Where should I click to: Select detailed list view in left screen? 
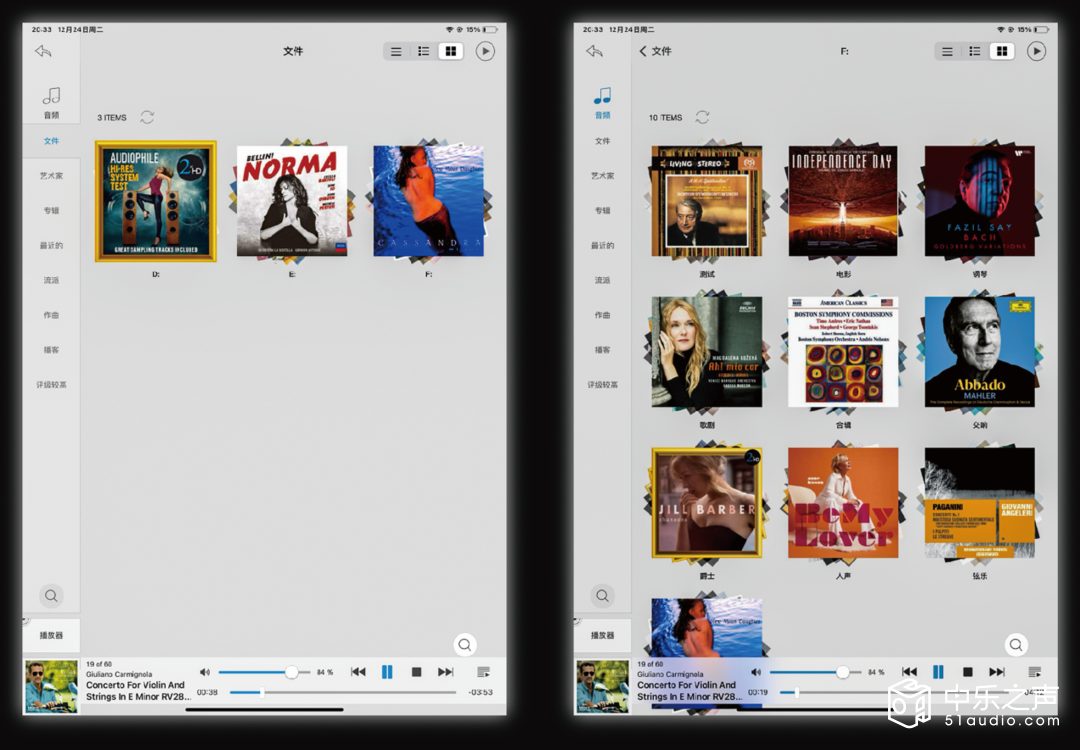tap(424, 51)
